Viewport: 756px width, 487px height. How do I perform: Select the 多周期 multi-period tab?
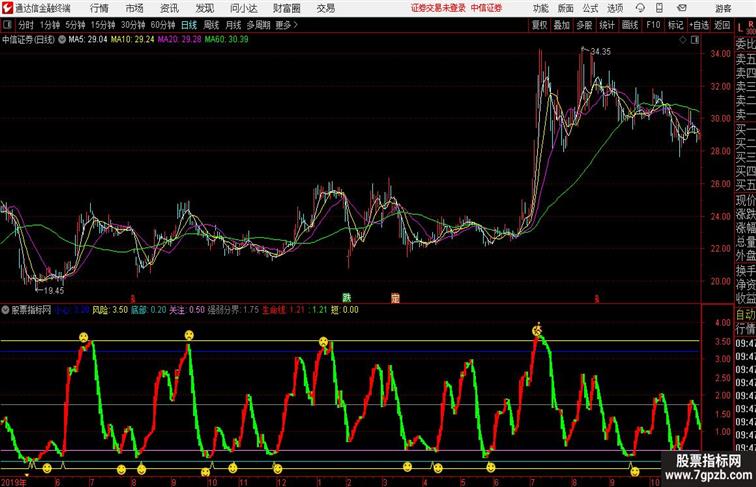click(258, 25)
